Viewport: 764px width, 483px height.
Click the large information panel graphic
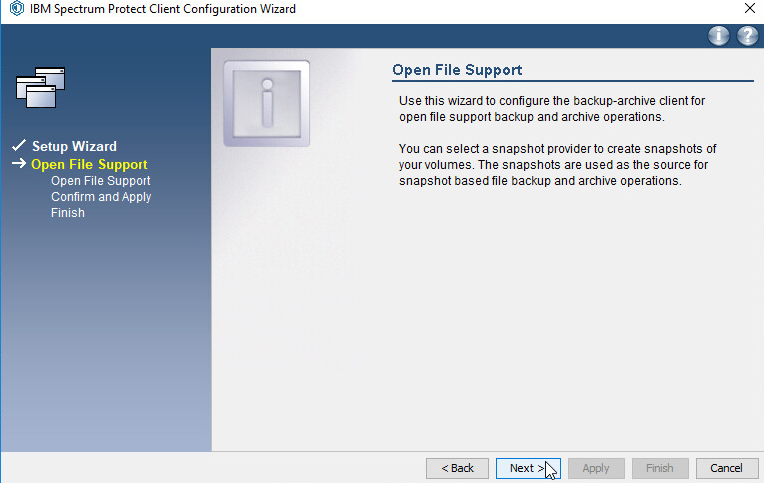click(x=266, y=103)
